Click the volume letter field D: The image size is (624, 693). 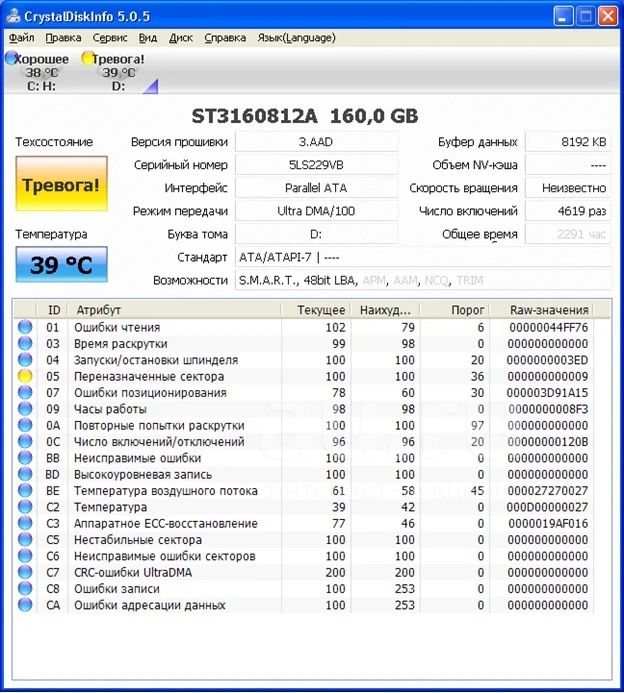[316, 234]
